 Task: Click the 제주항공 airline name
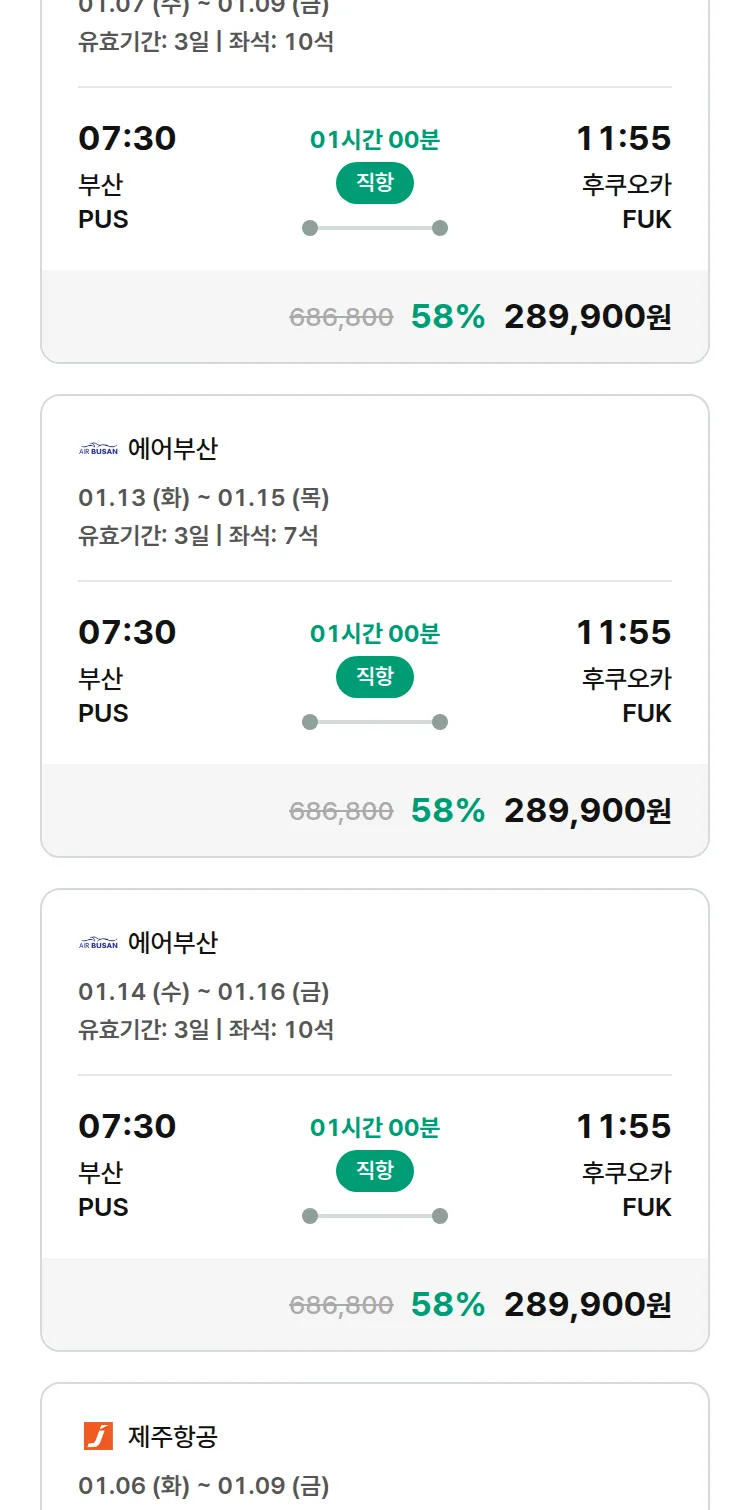pyautogui.click(x=173, y=1437)
